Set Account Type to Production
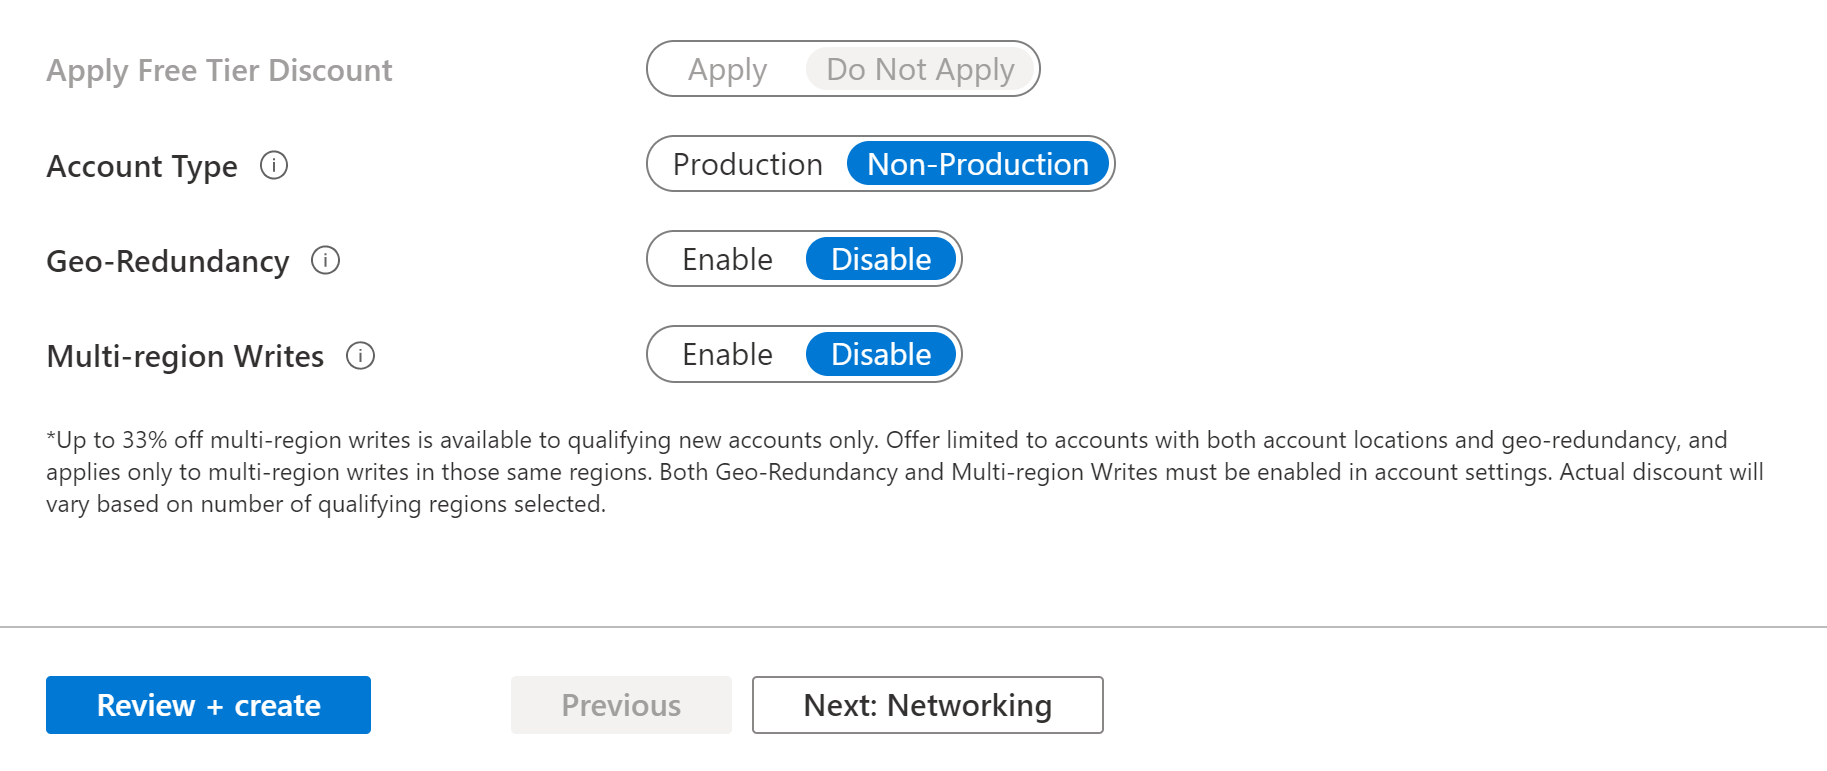The height and width of the screenshot is (771, 1827). click(x=747, y=164)
